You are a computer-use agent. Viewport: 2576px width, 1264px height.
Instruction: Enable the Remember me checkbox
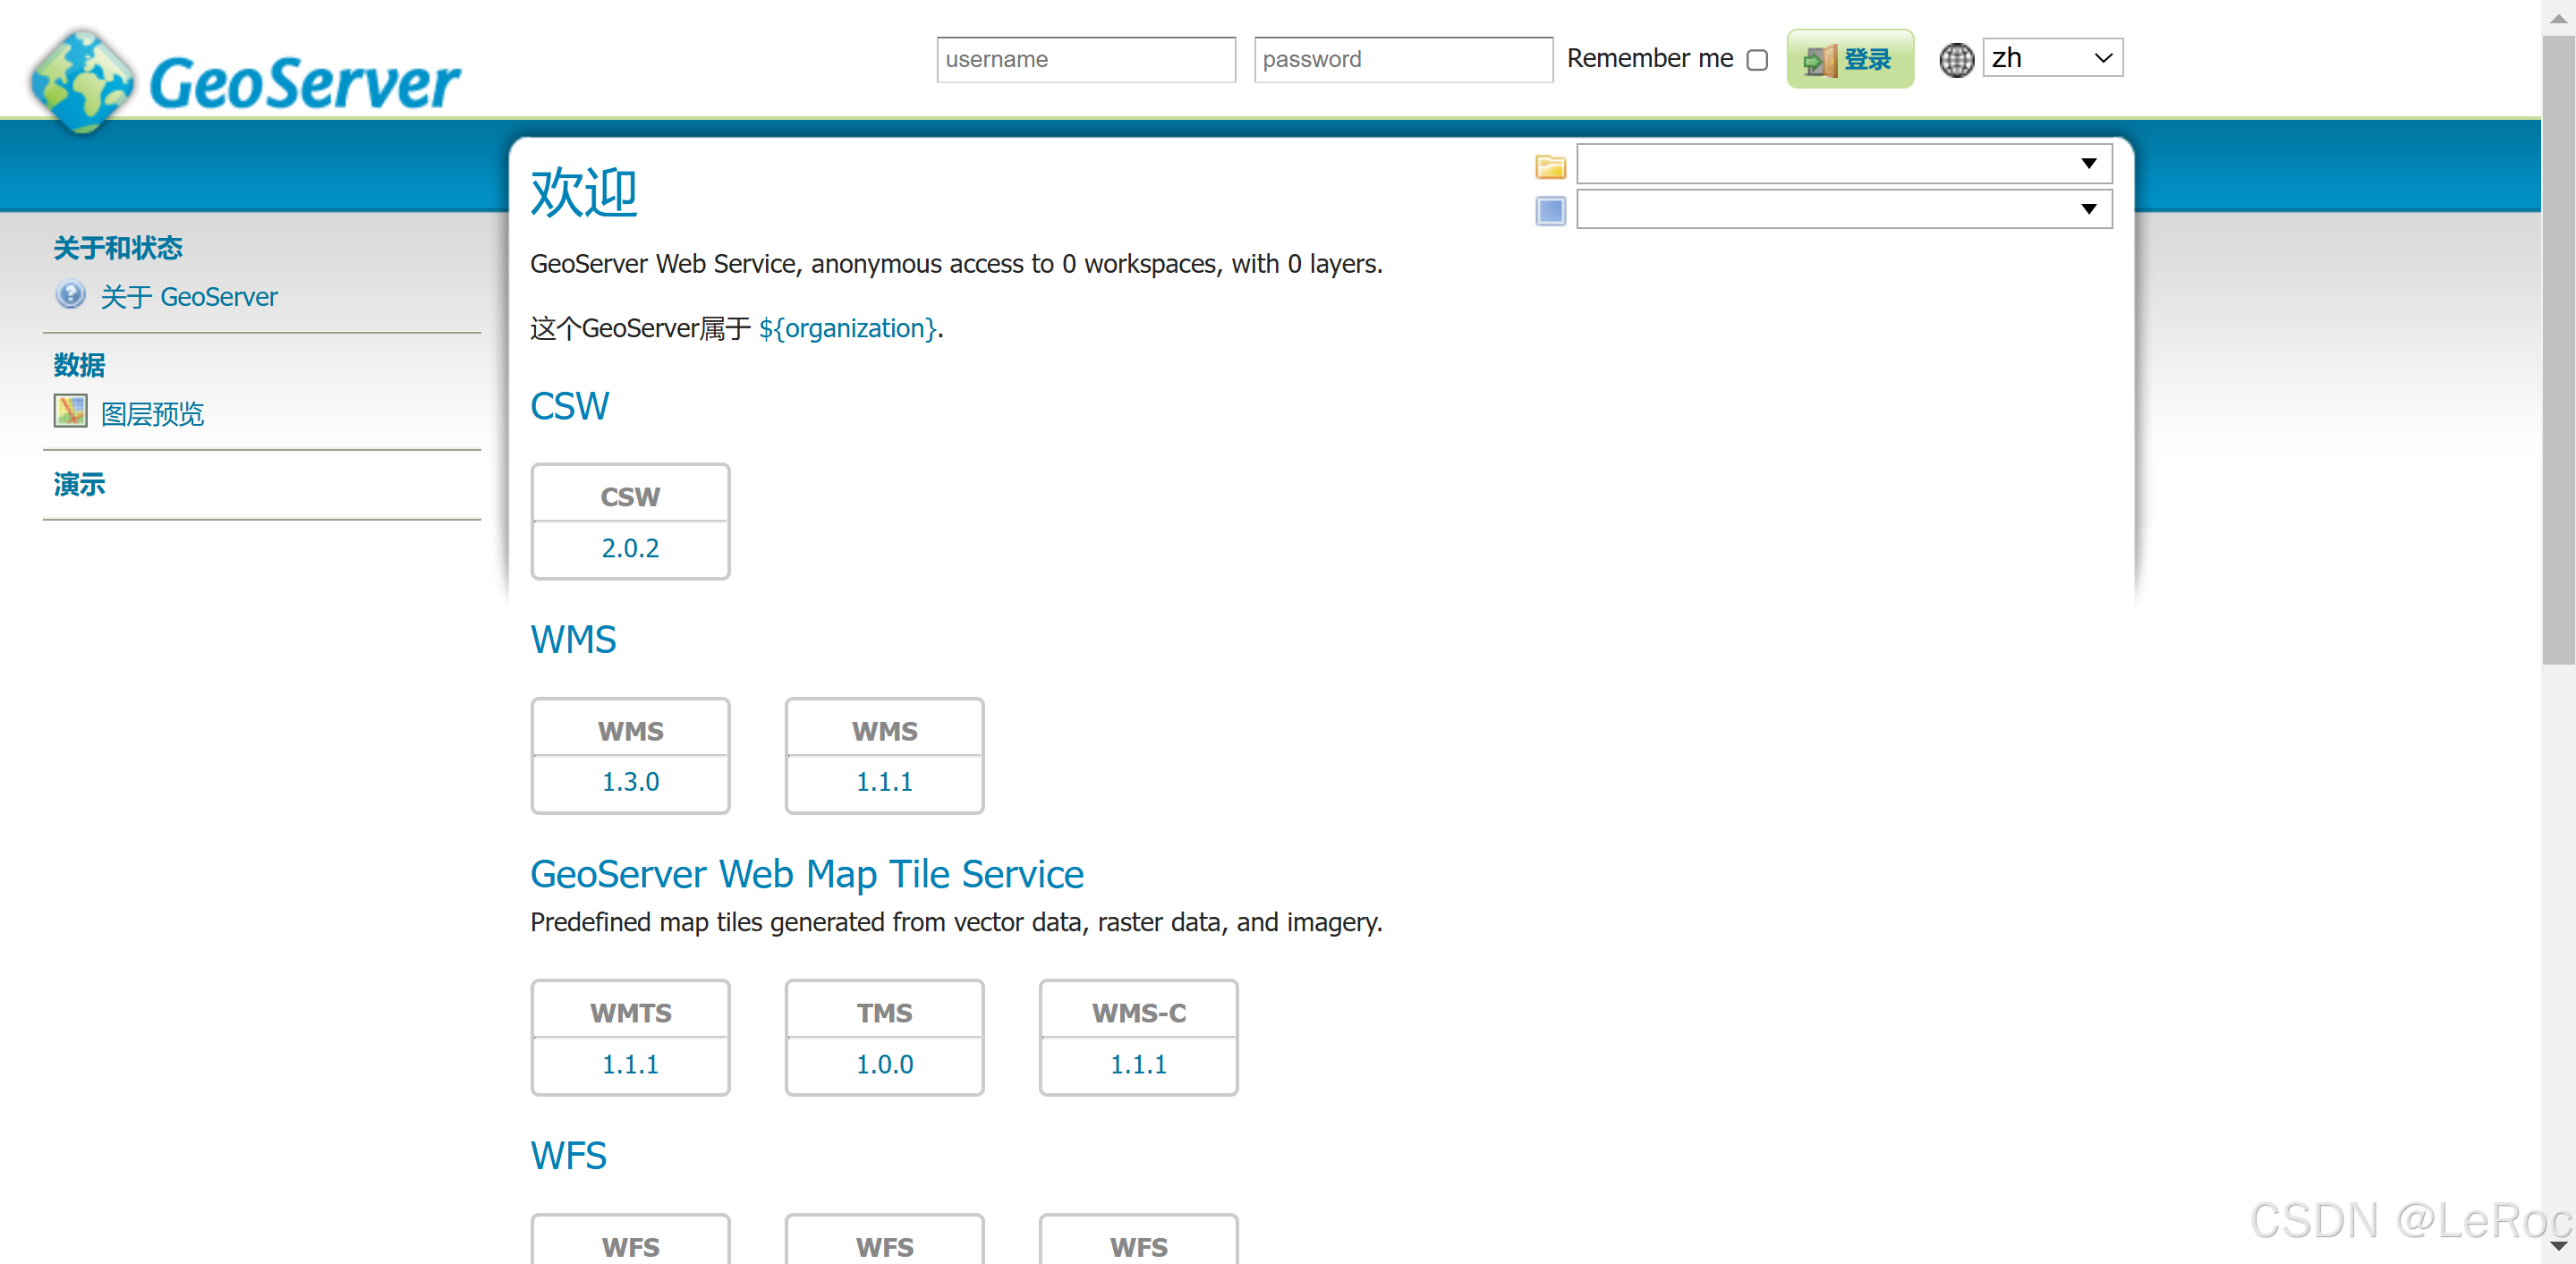point(1757,60)
